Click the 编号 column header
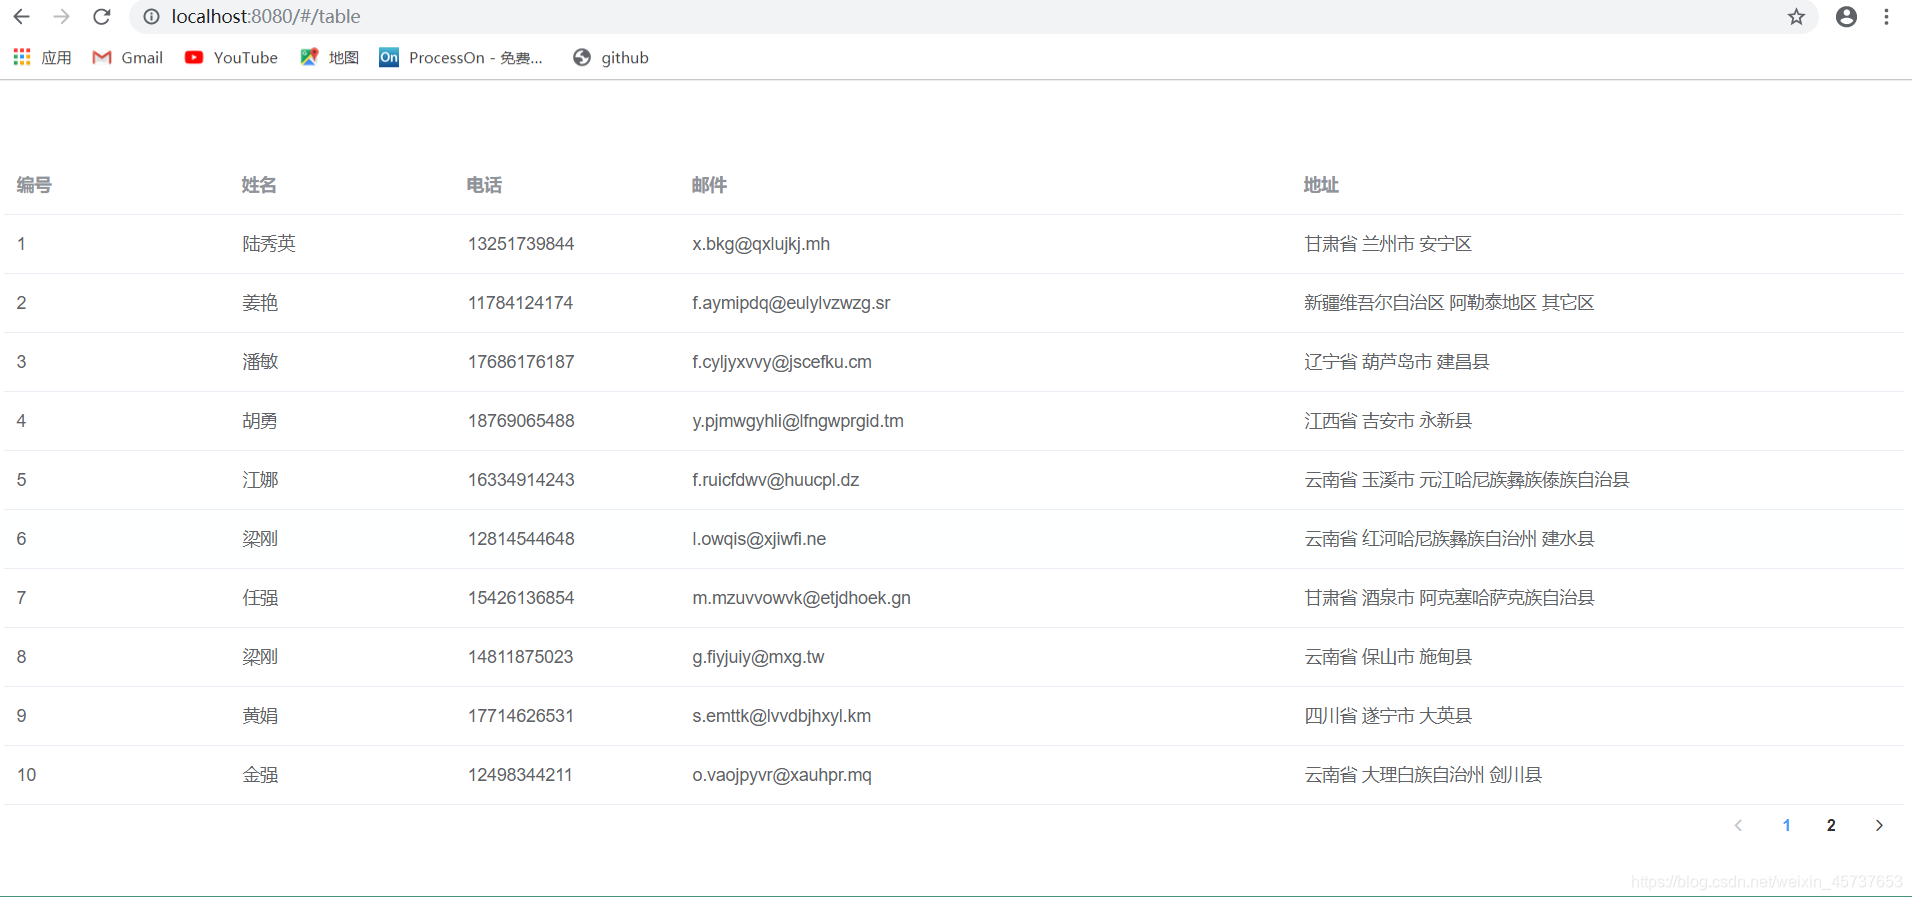This screenshot has height=900, width=1912. 34,185
